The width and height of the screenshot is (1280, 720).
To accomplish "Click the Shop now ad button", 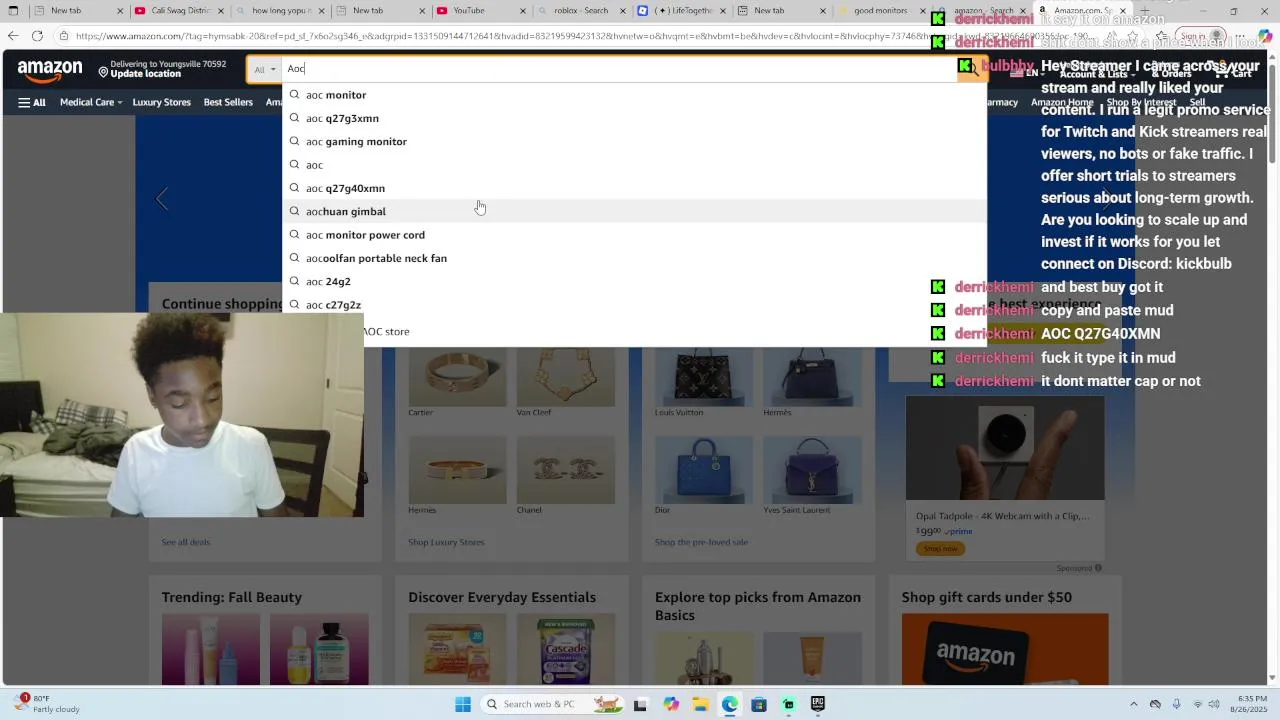I will click(x=940, y=548).
